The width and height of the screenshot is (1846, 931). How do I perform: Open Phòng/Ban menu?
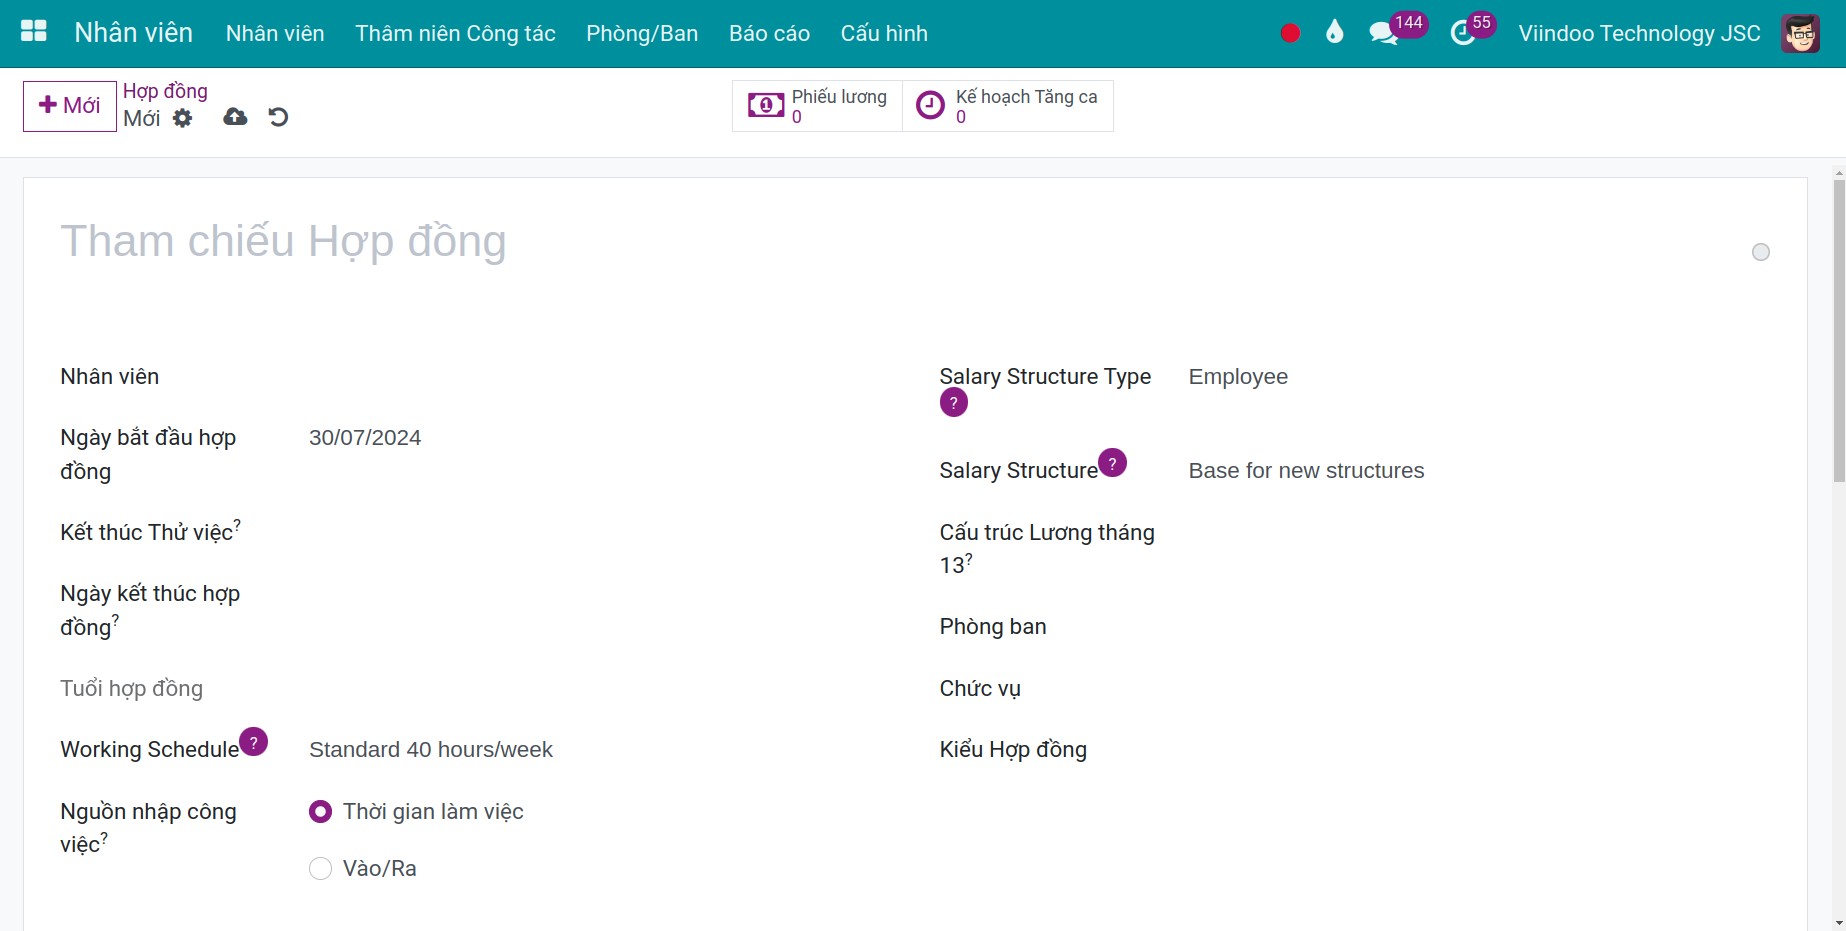coord(642,33)
